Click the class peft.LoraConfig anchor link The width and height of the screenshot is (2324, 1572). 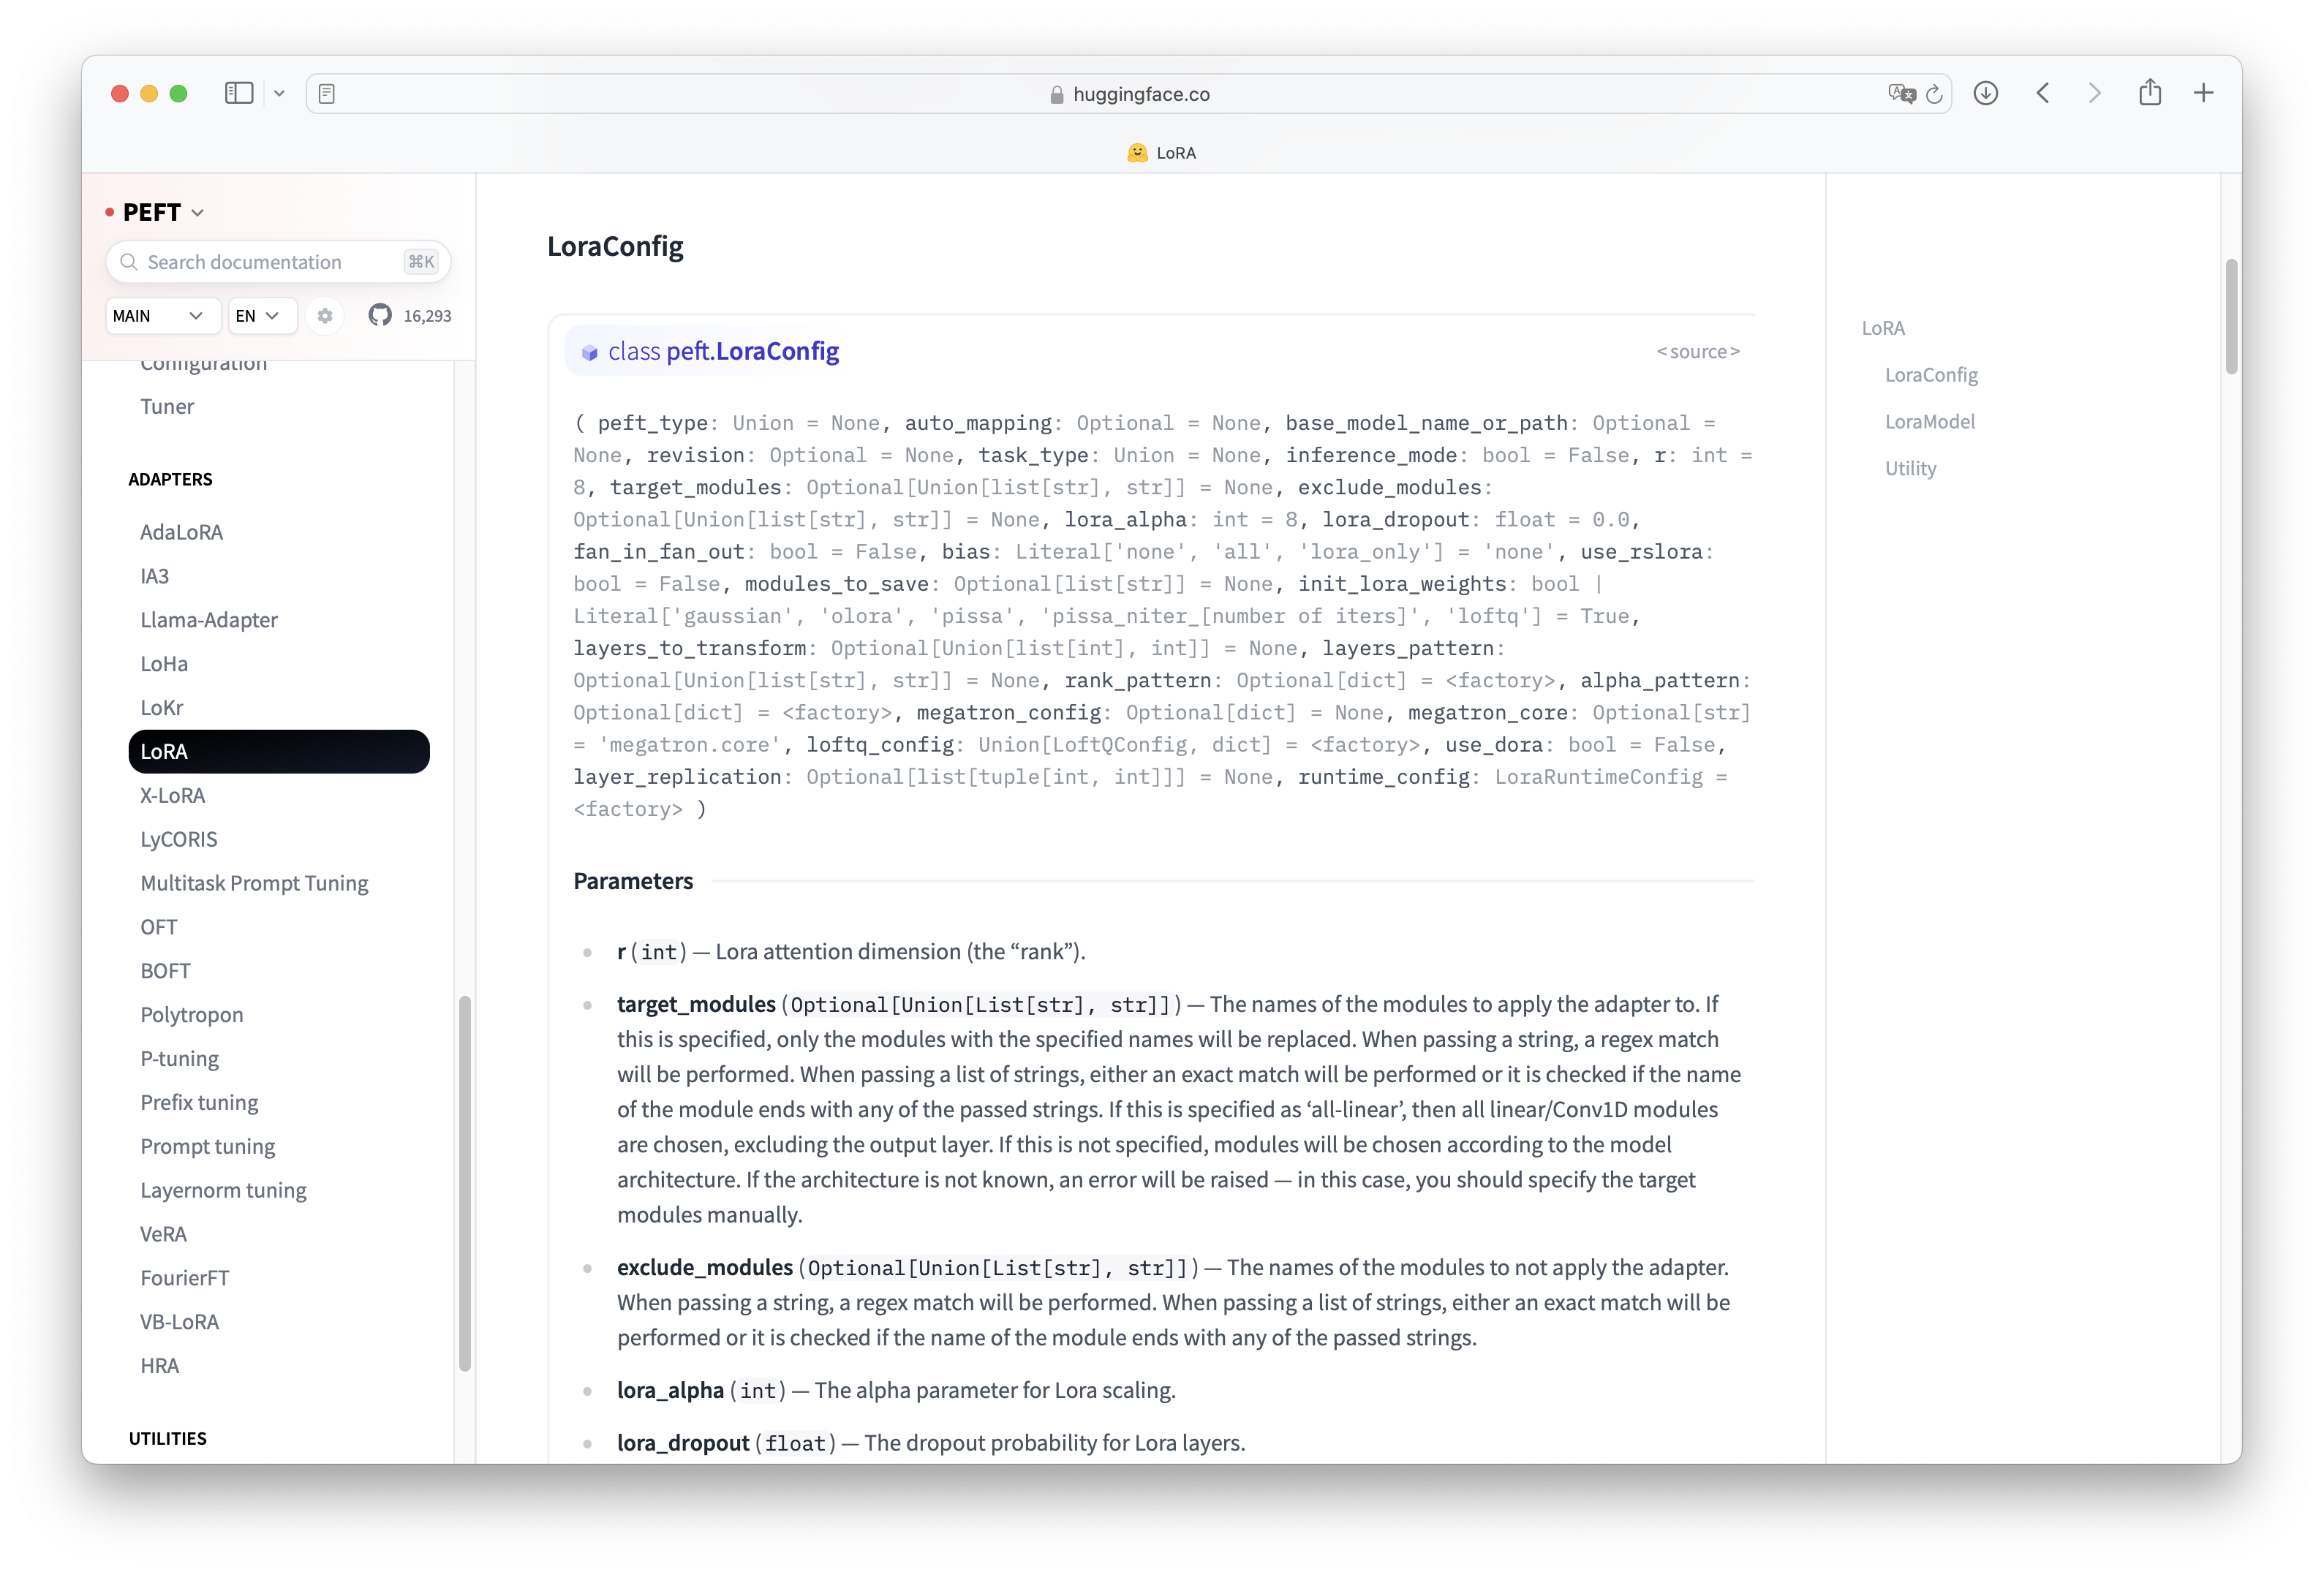point(723,351)
